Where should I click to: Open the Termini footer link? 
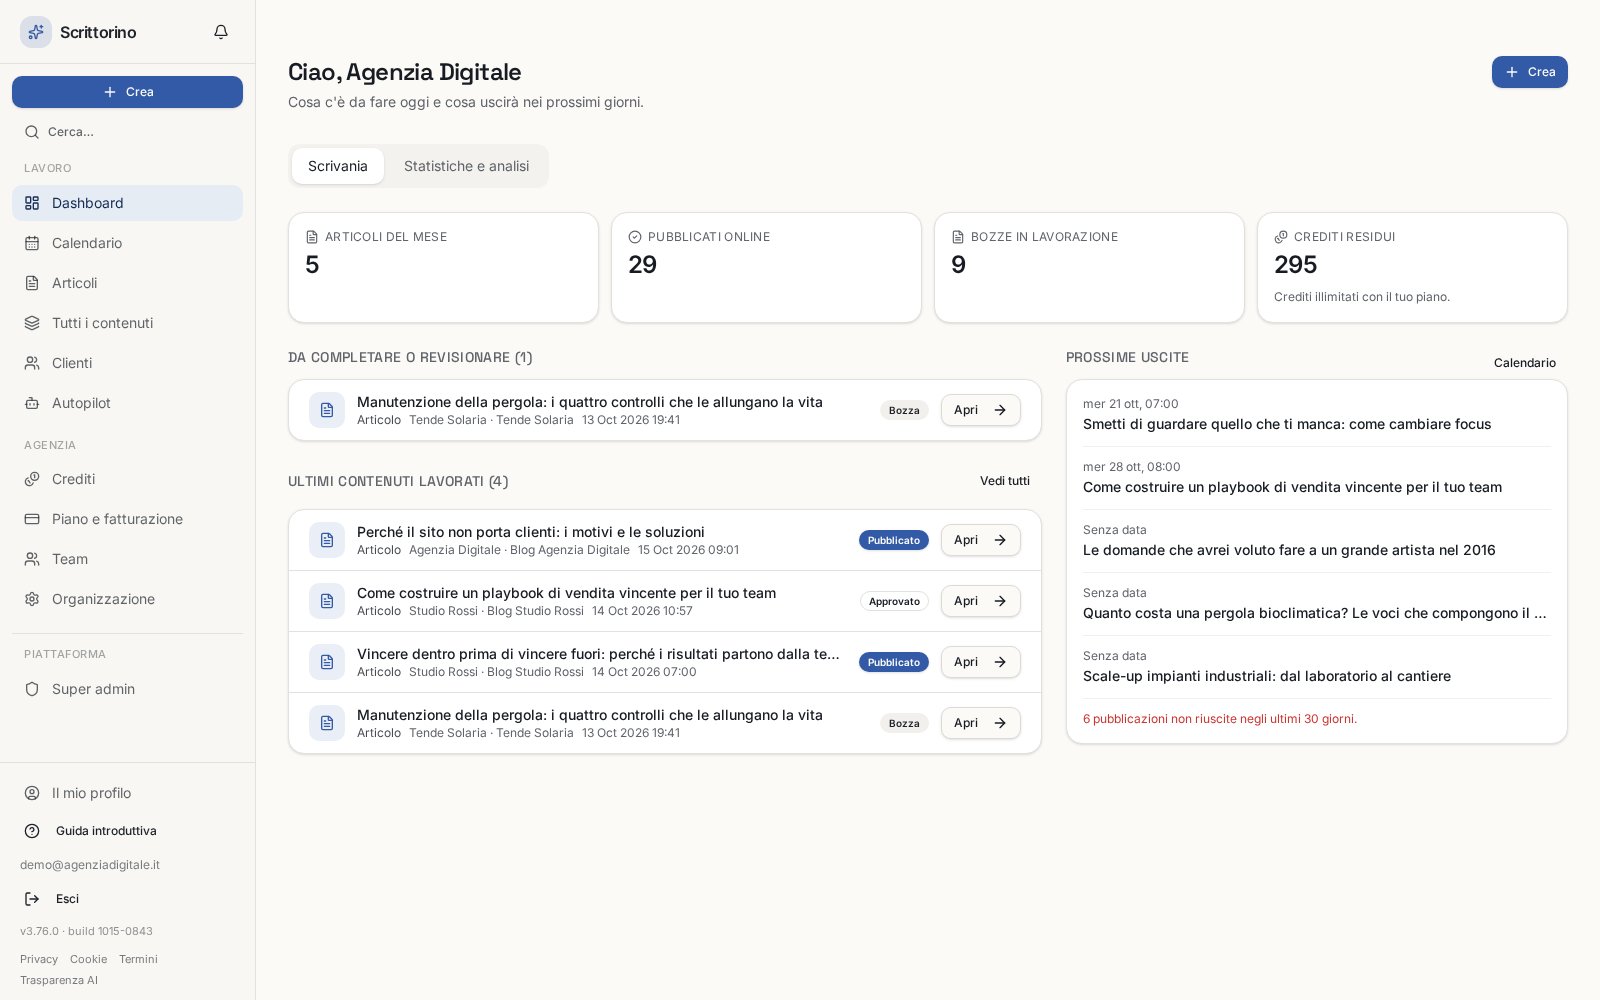138,959
